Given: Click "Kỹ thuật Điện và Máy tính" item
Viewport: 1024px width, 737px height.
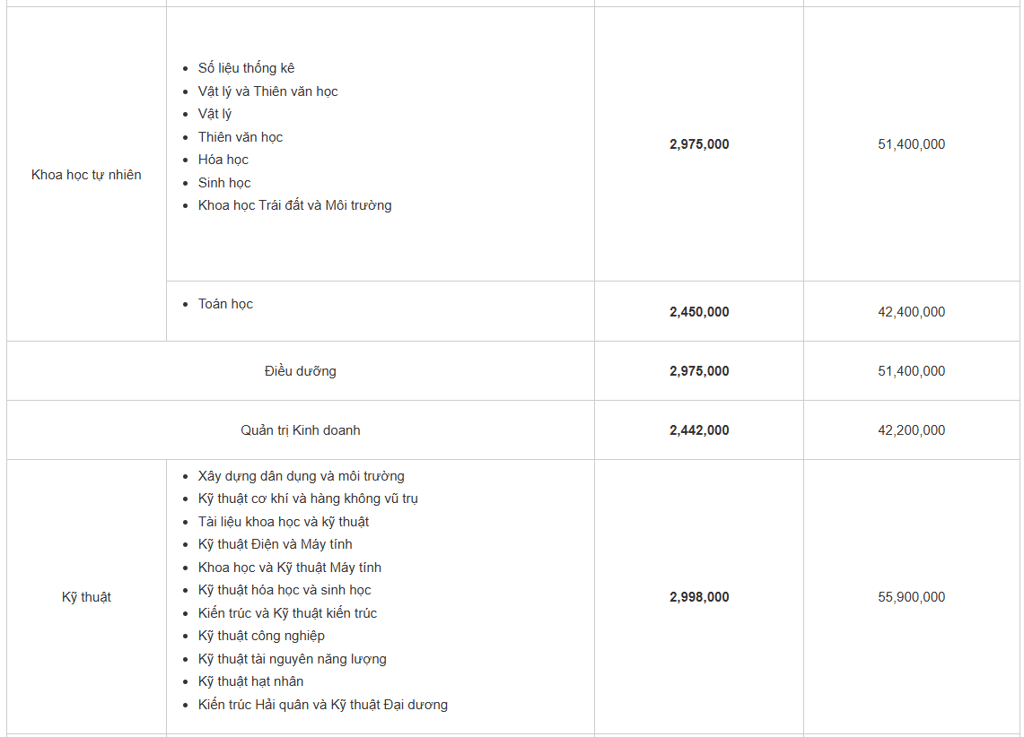Looking at the screenshot, I should [x=275, y=544].
